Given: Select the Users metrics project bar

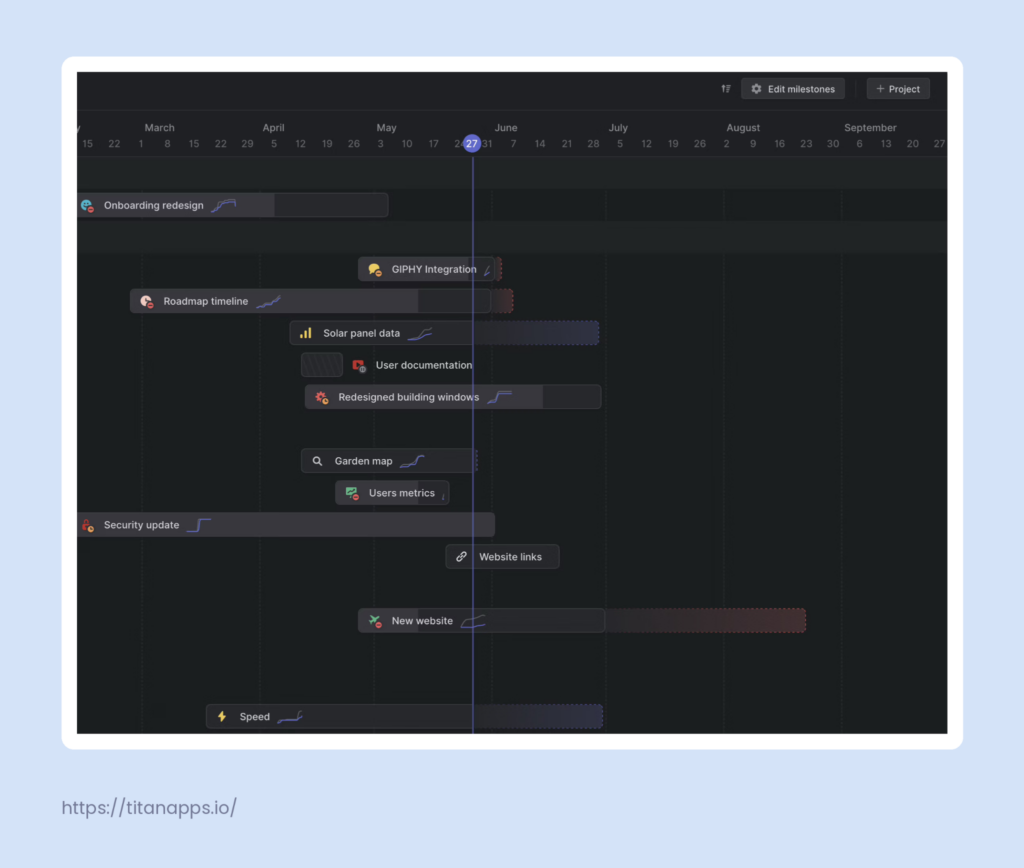Looking at the screenshot, I should click(392, 493).
